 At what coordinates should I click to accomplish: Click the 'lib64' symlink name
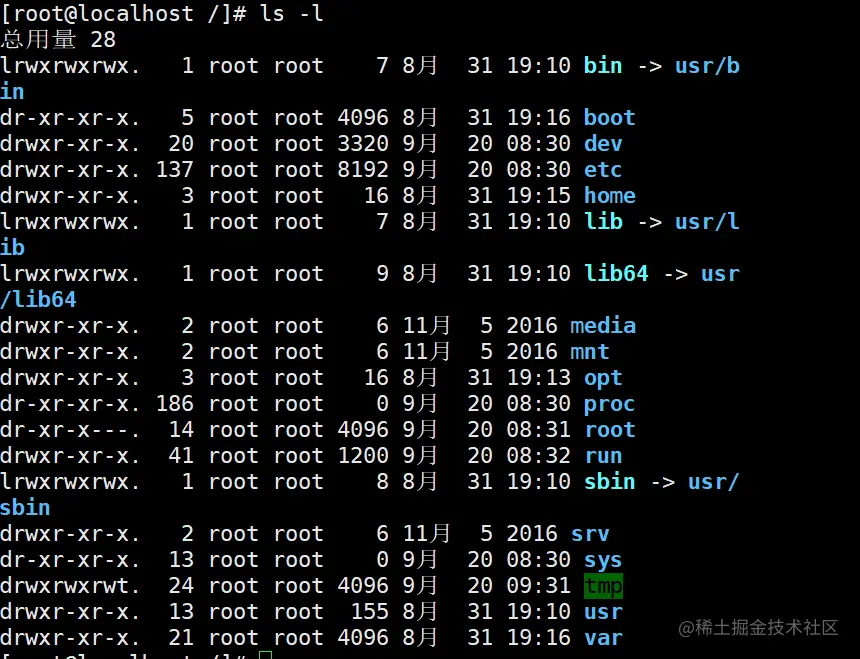pos(616,274)
